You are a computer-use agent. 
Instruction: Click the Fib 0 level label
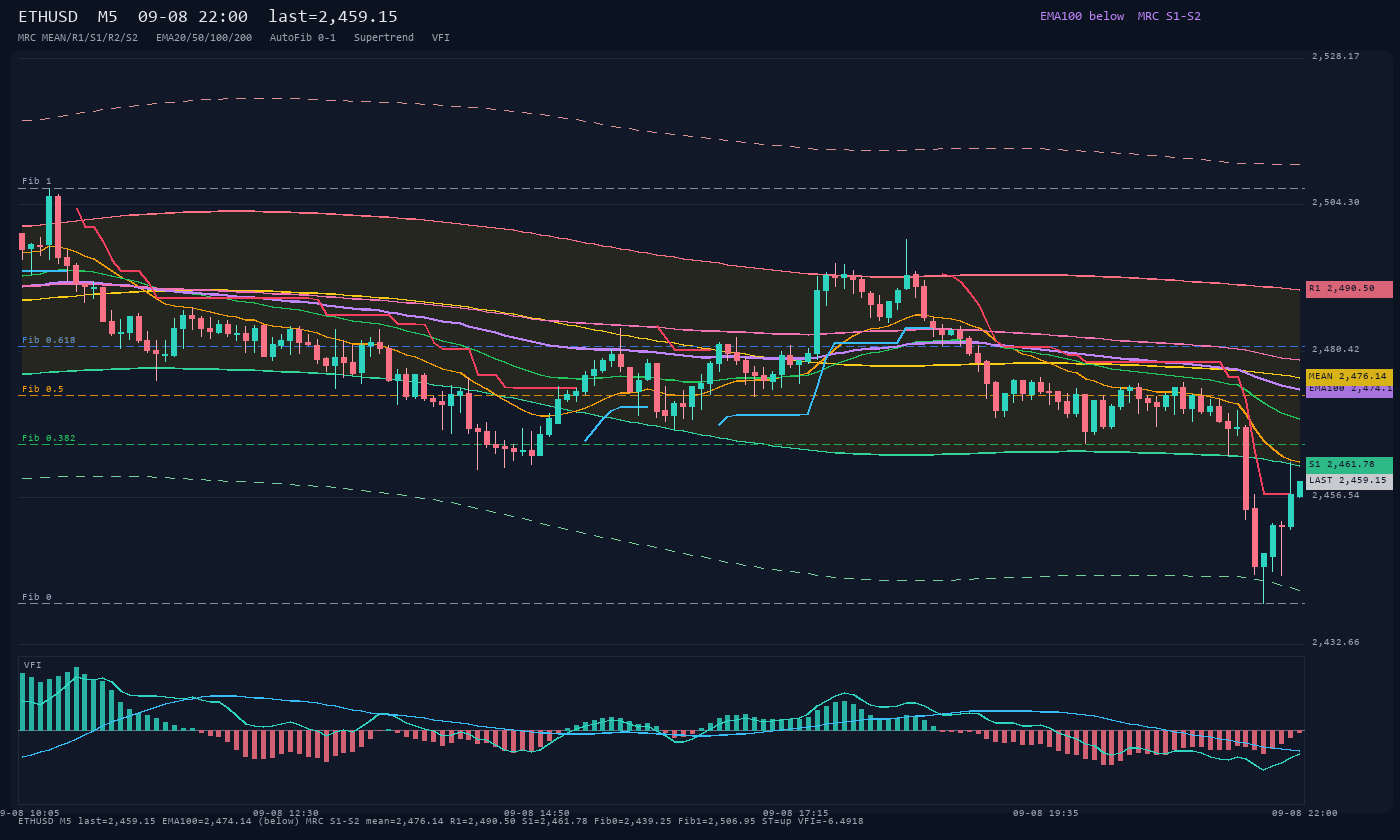[37, 597]
